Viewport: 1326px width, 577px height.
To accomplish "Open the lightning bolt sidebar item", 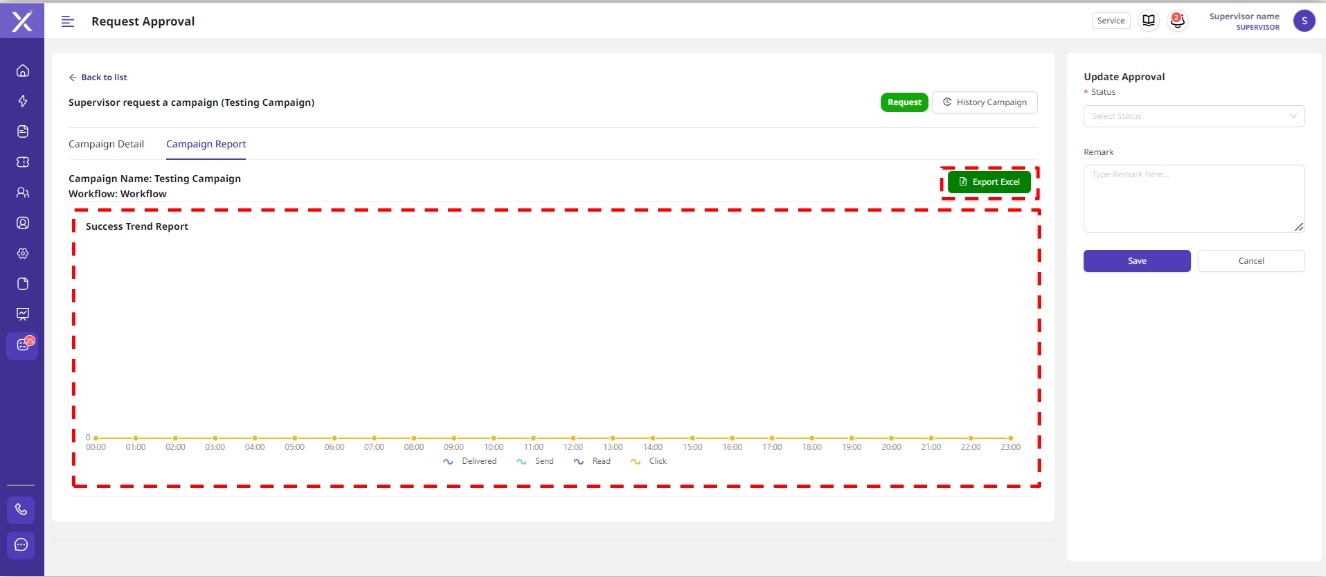I will click(23, 101).
